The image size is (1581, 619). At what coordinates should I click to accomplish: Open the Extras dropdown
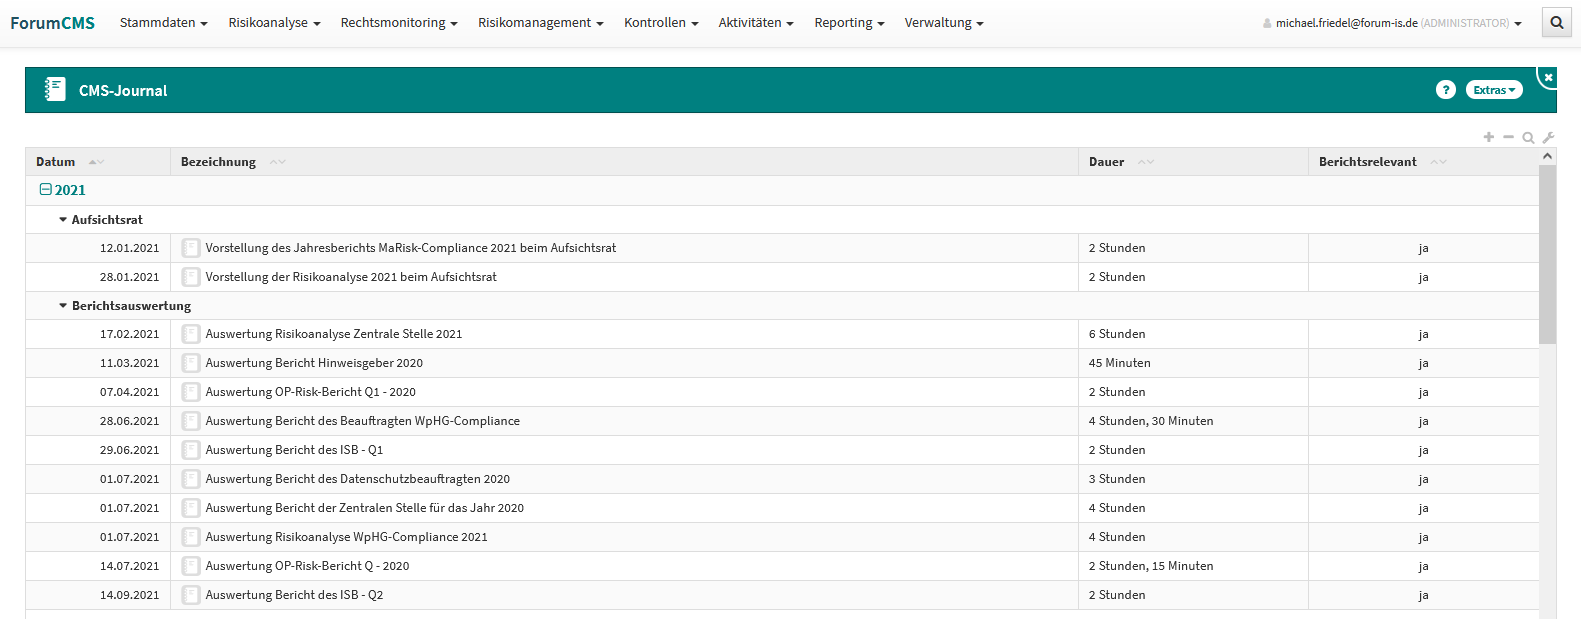click(1493, 90)
